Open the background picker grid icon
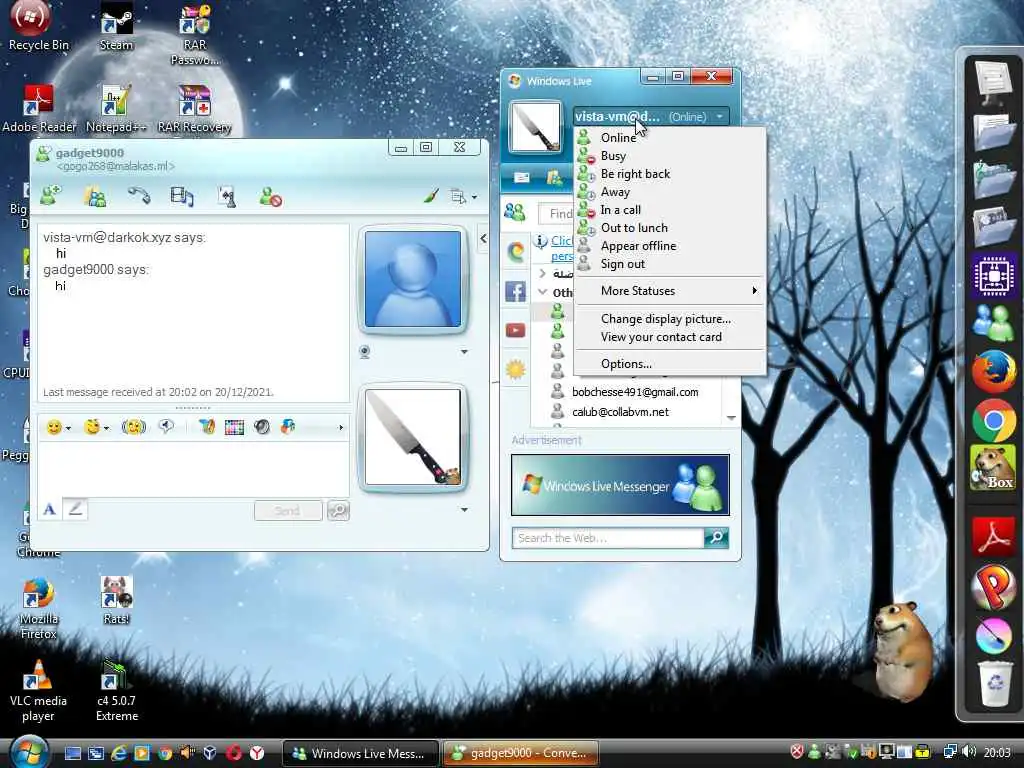Viewport: 1024px width, 768px height. coord(234,427)
